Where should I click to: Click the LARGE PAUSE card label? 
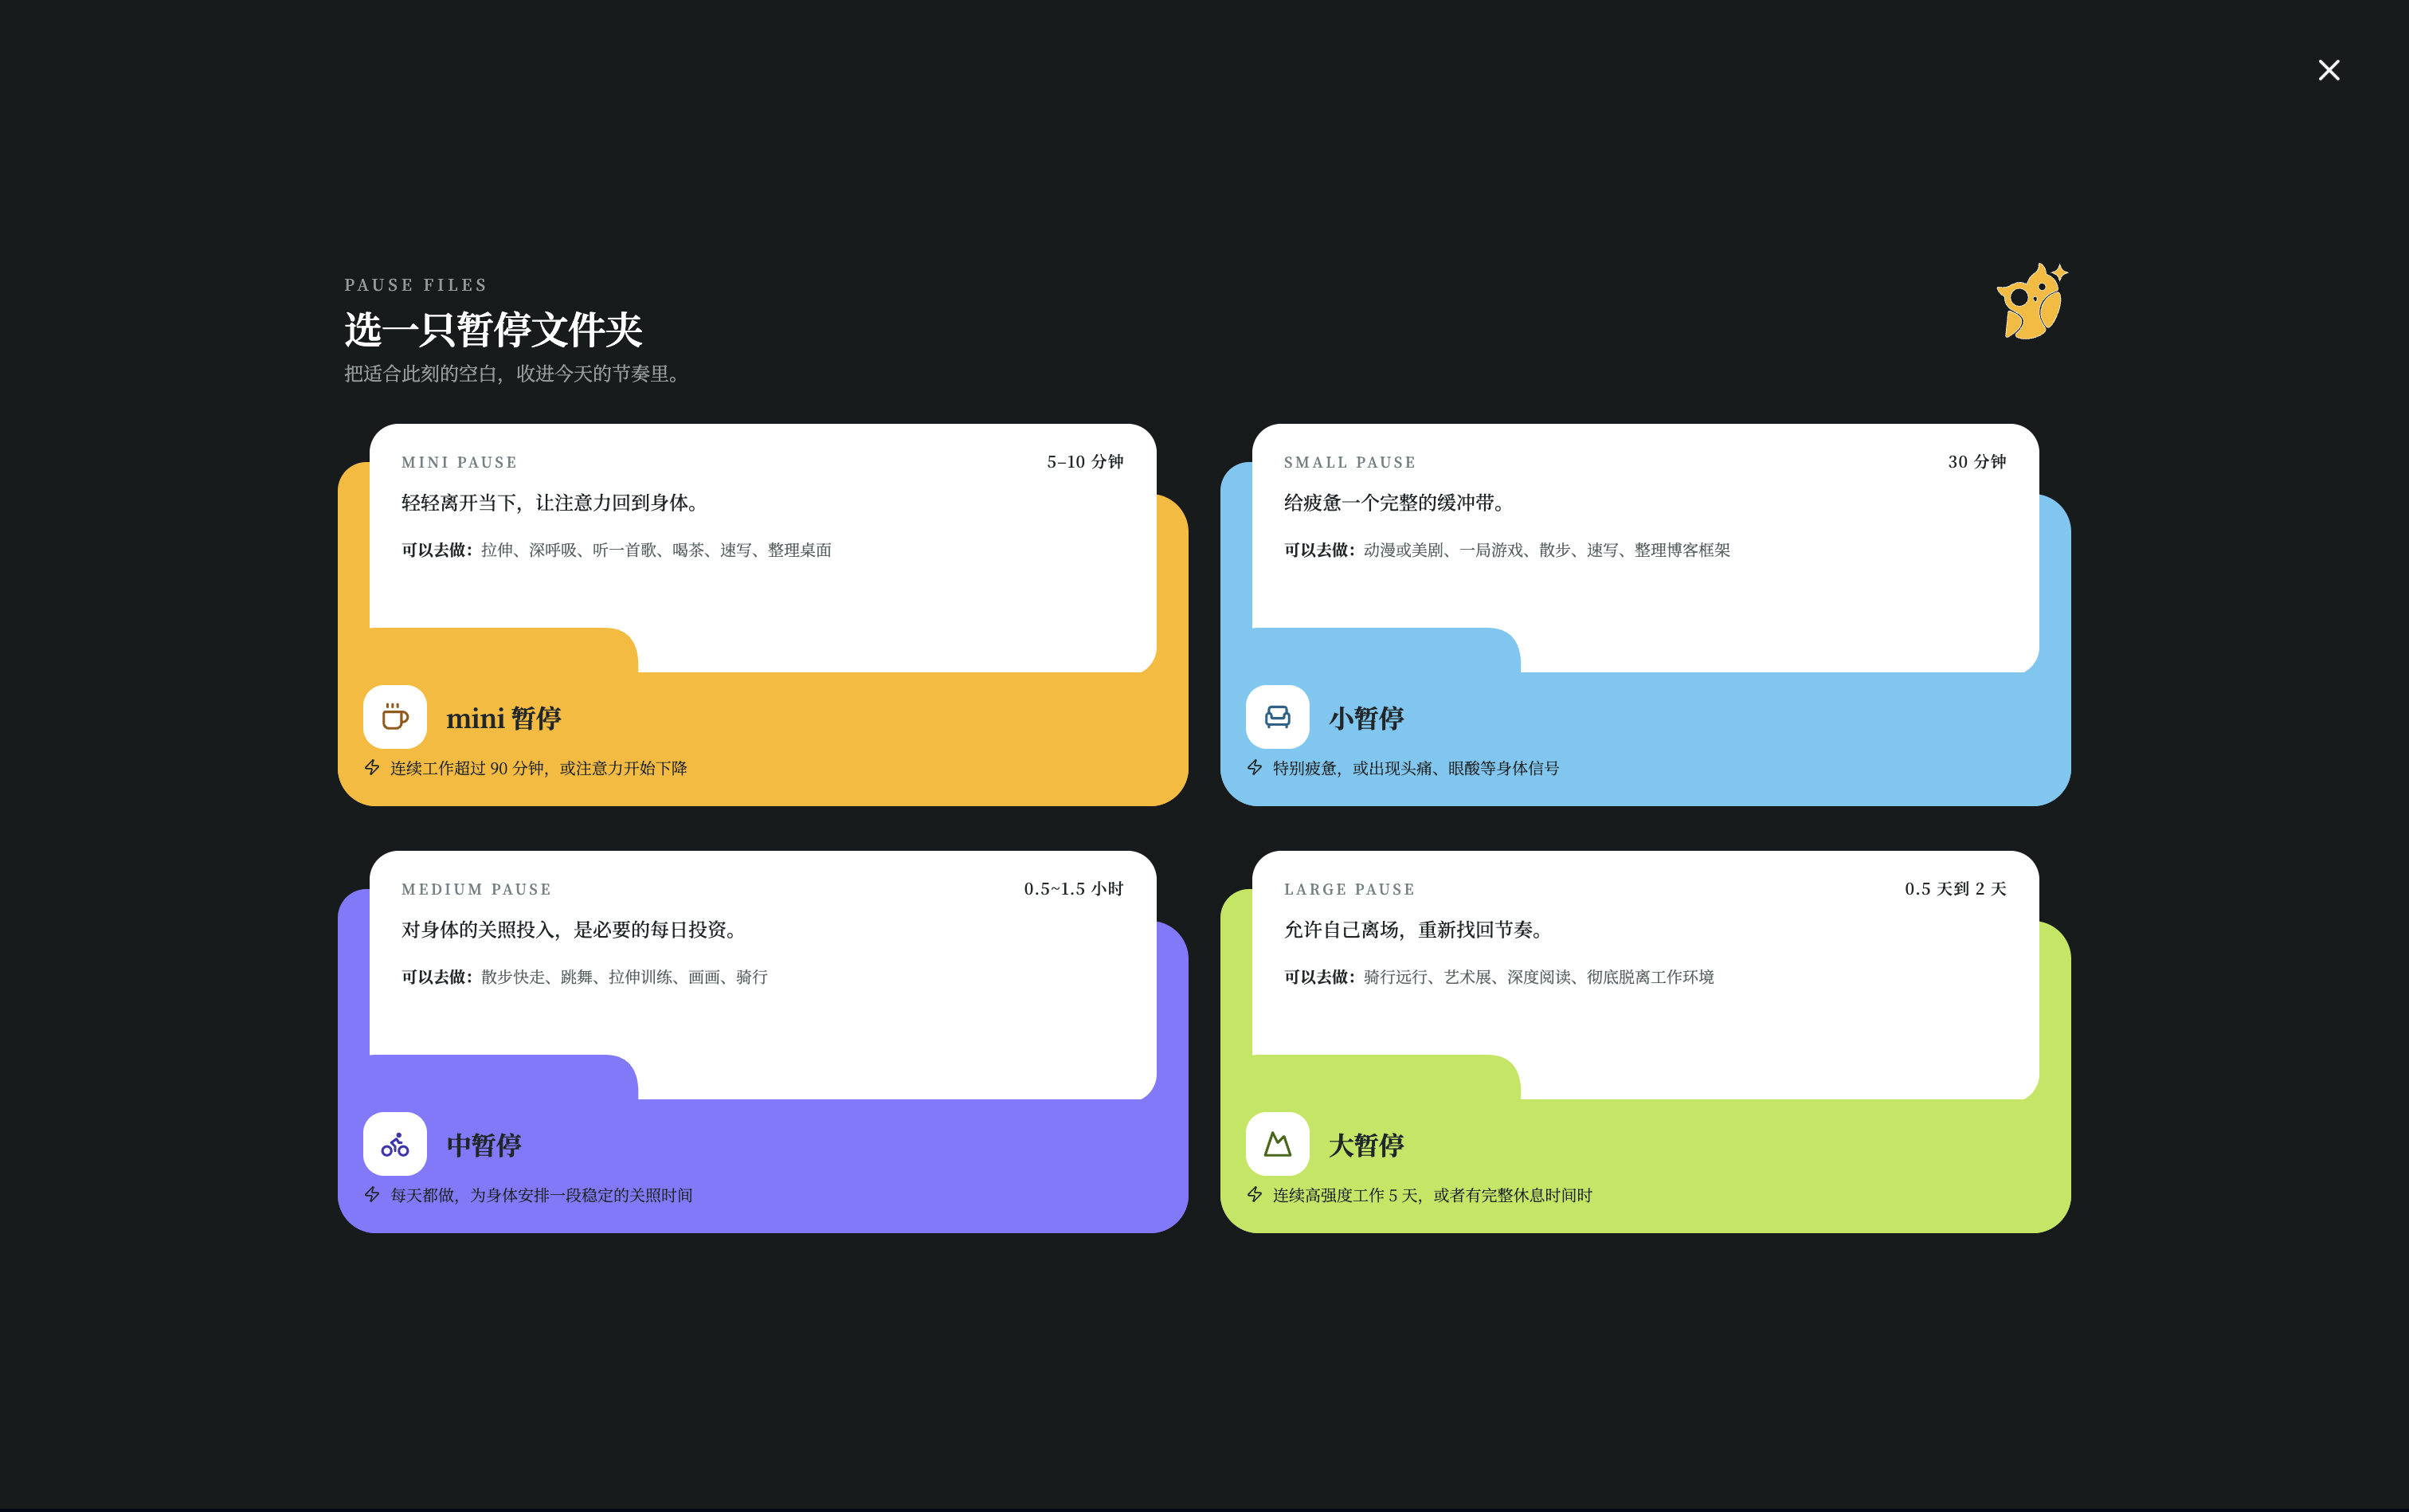point(1349,889)
